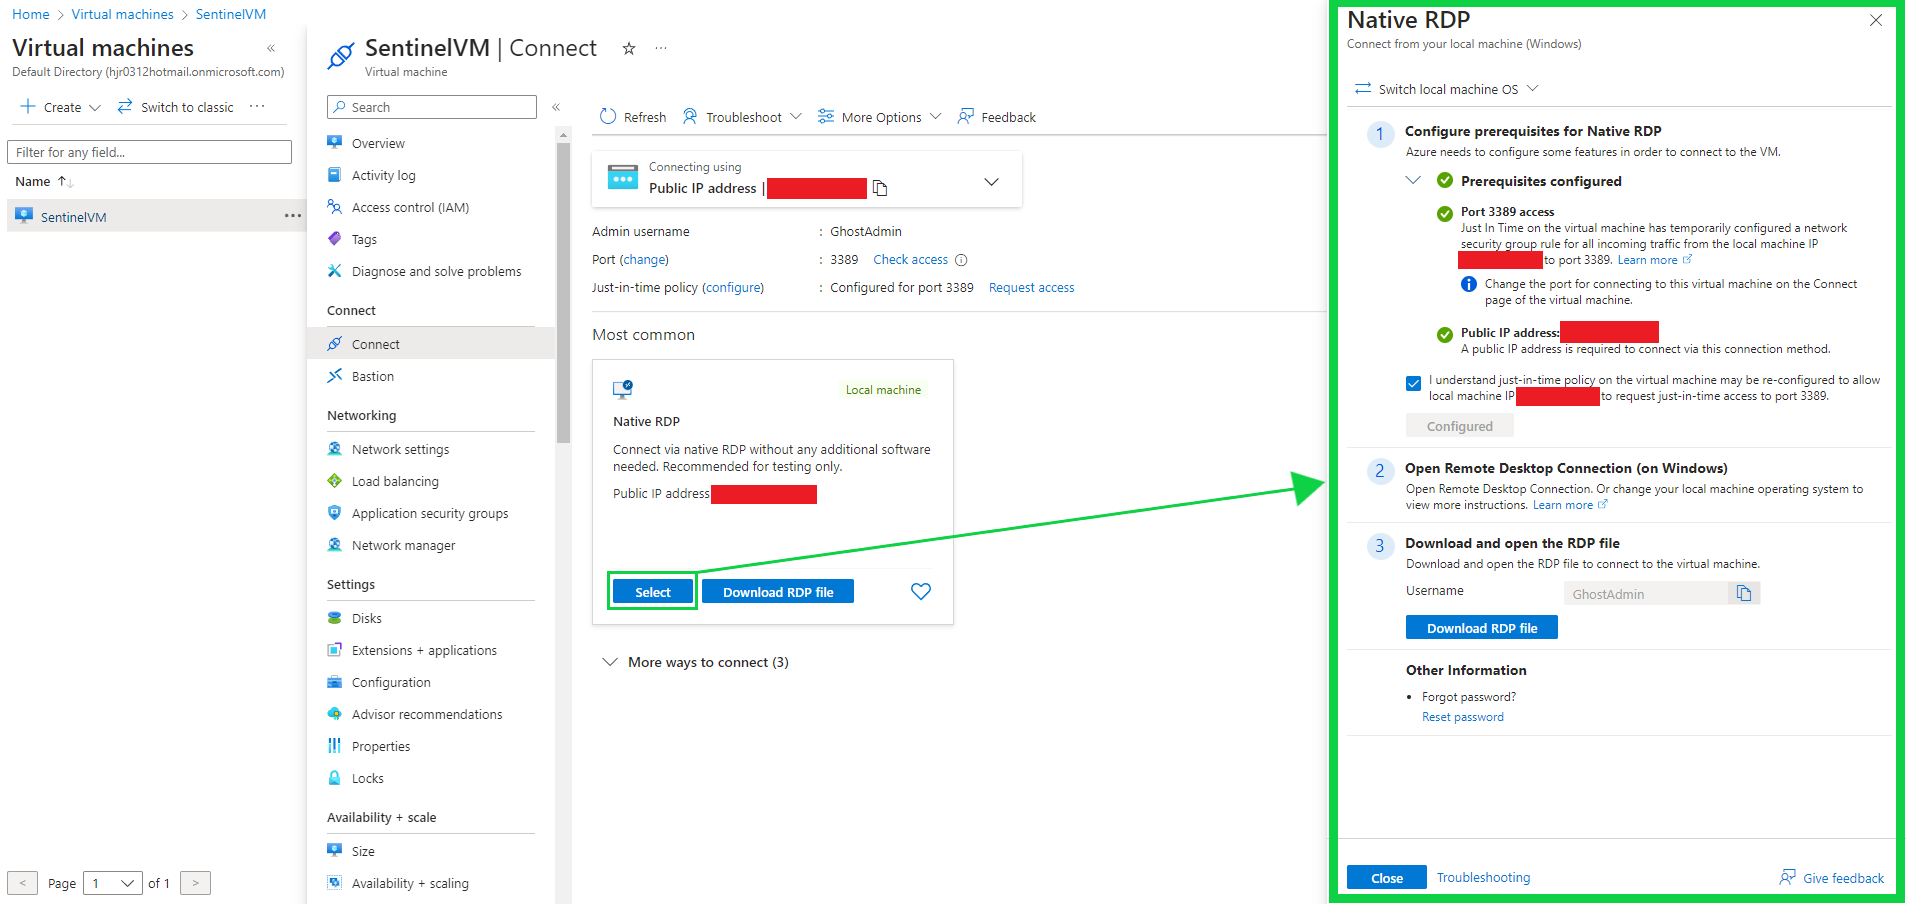
Task: Click the Create plus button
Action: (60, 107)
